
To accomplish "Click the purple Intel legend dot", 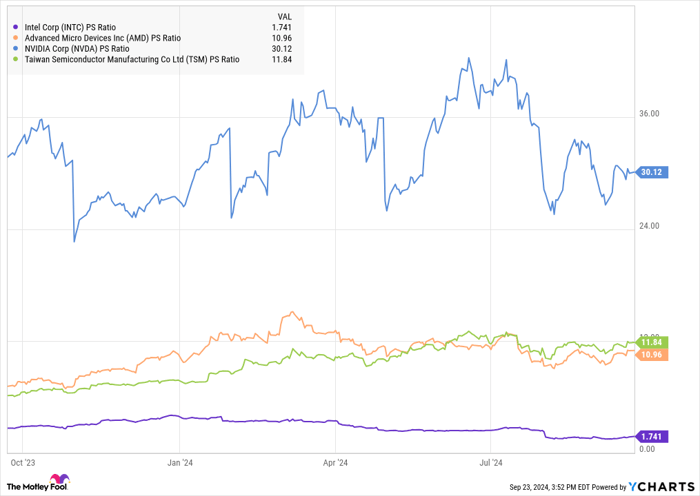I will pyautogui.click(x=16, y=27).
